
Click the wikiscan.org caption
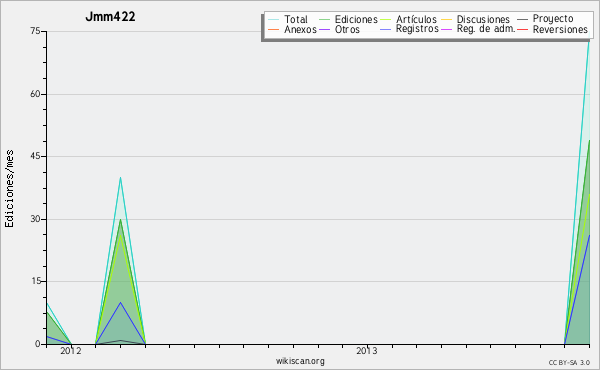click(x=300, y=361)
